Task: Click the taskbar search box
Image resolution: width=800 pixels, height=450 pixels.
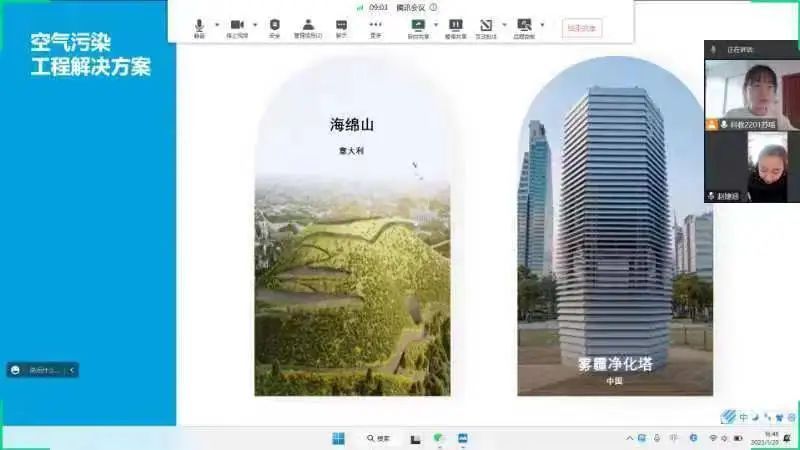Action: point(378,438)
